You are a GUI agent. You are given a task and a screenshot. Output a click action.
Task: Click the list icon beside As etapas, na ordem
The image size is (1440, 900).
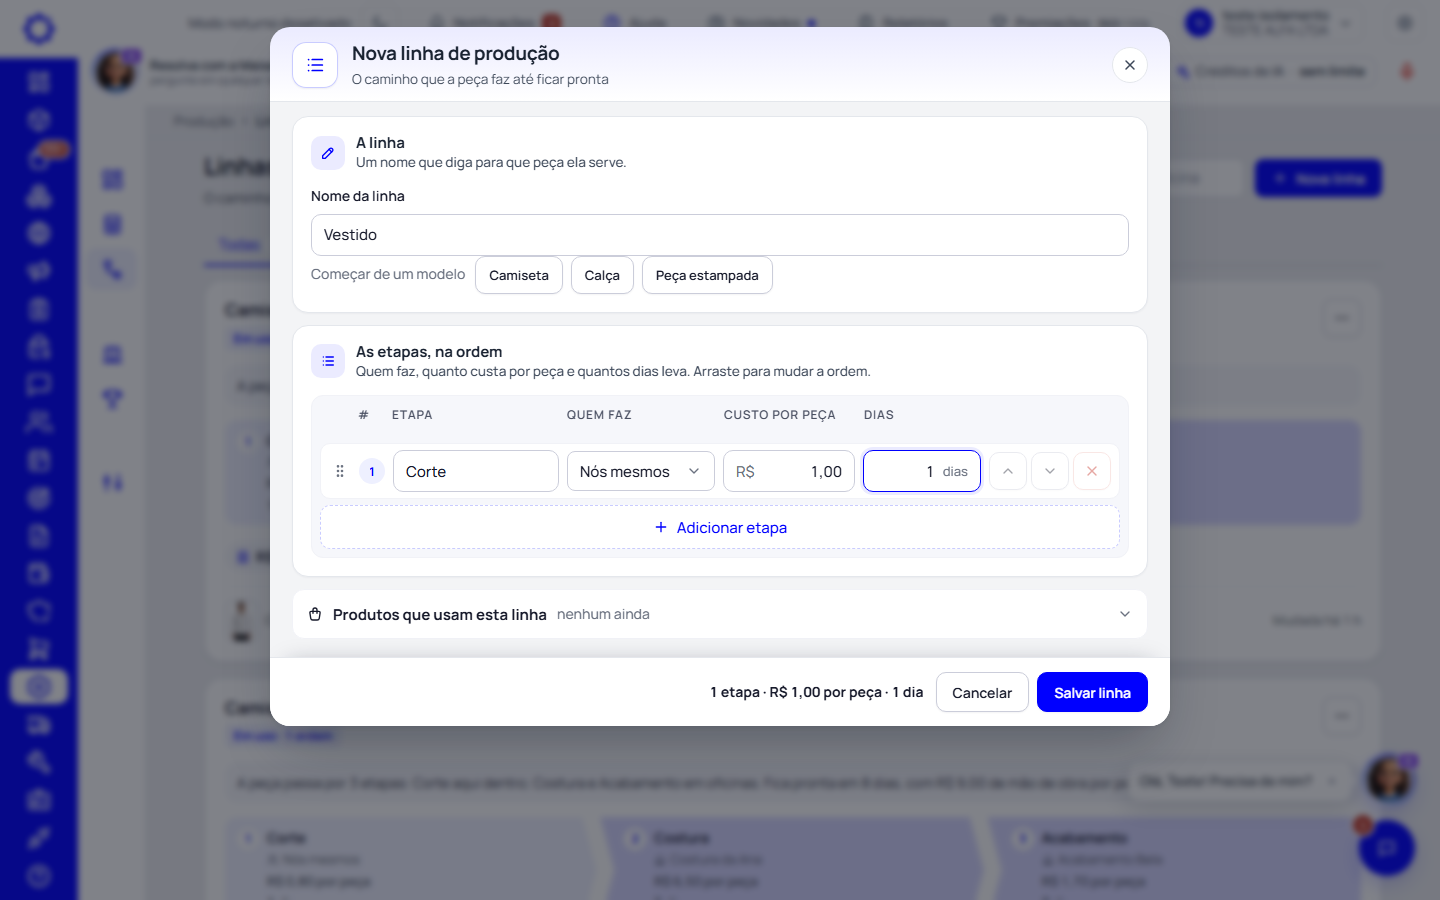coord(328,361)
